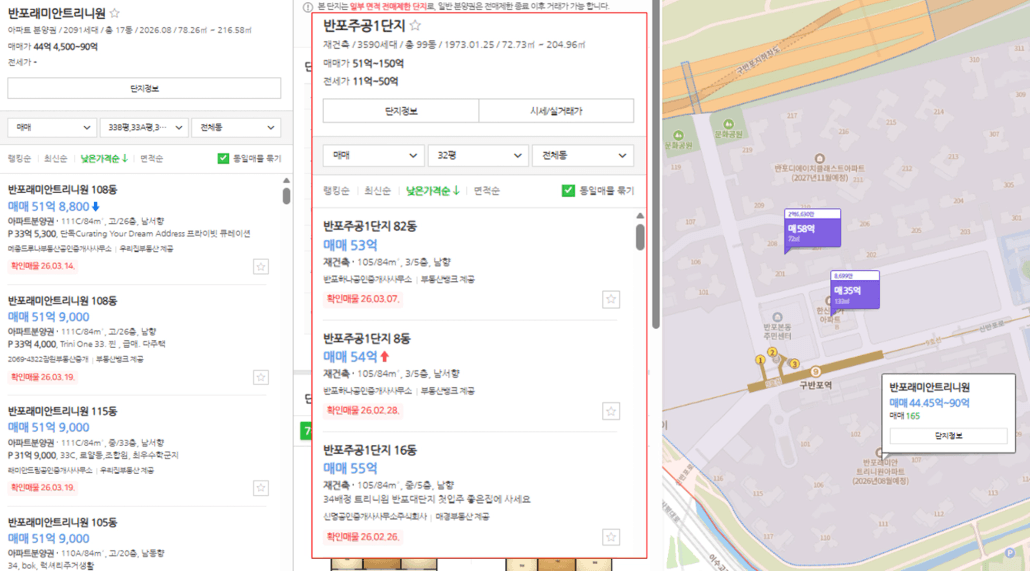1030x571 pixels.
Task: Select the 매 35억 map price marker
Action: coord(855,290)
